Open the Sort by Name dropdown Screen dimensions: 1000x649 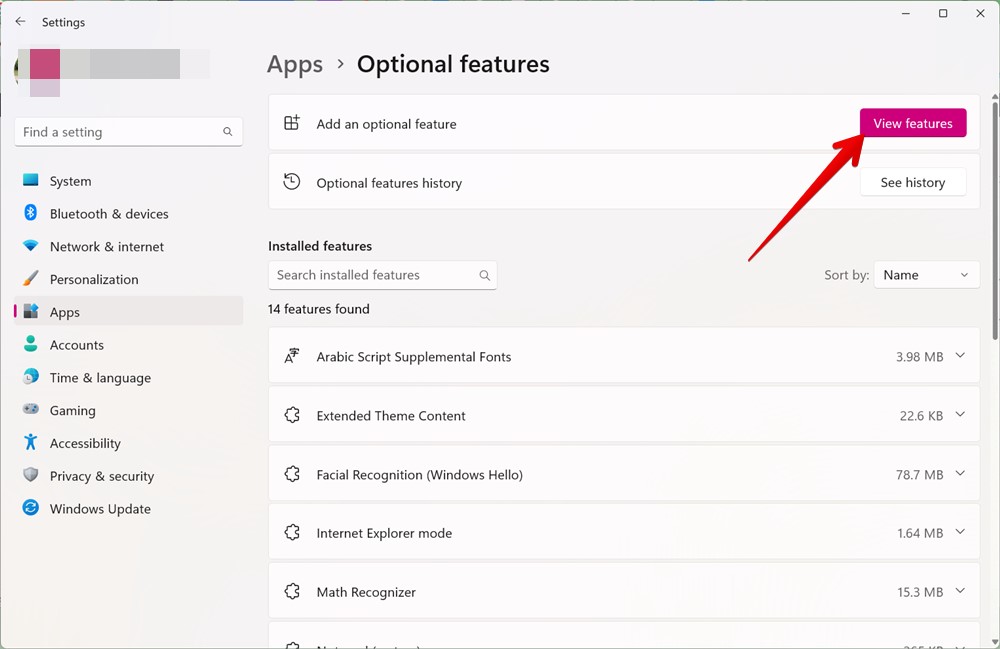926,274
